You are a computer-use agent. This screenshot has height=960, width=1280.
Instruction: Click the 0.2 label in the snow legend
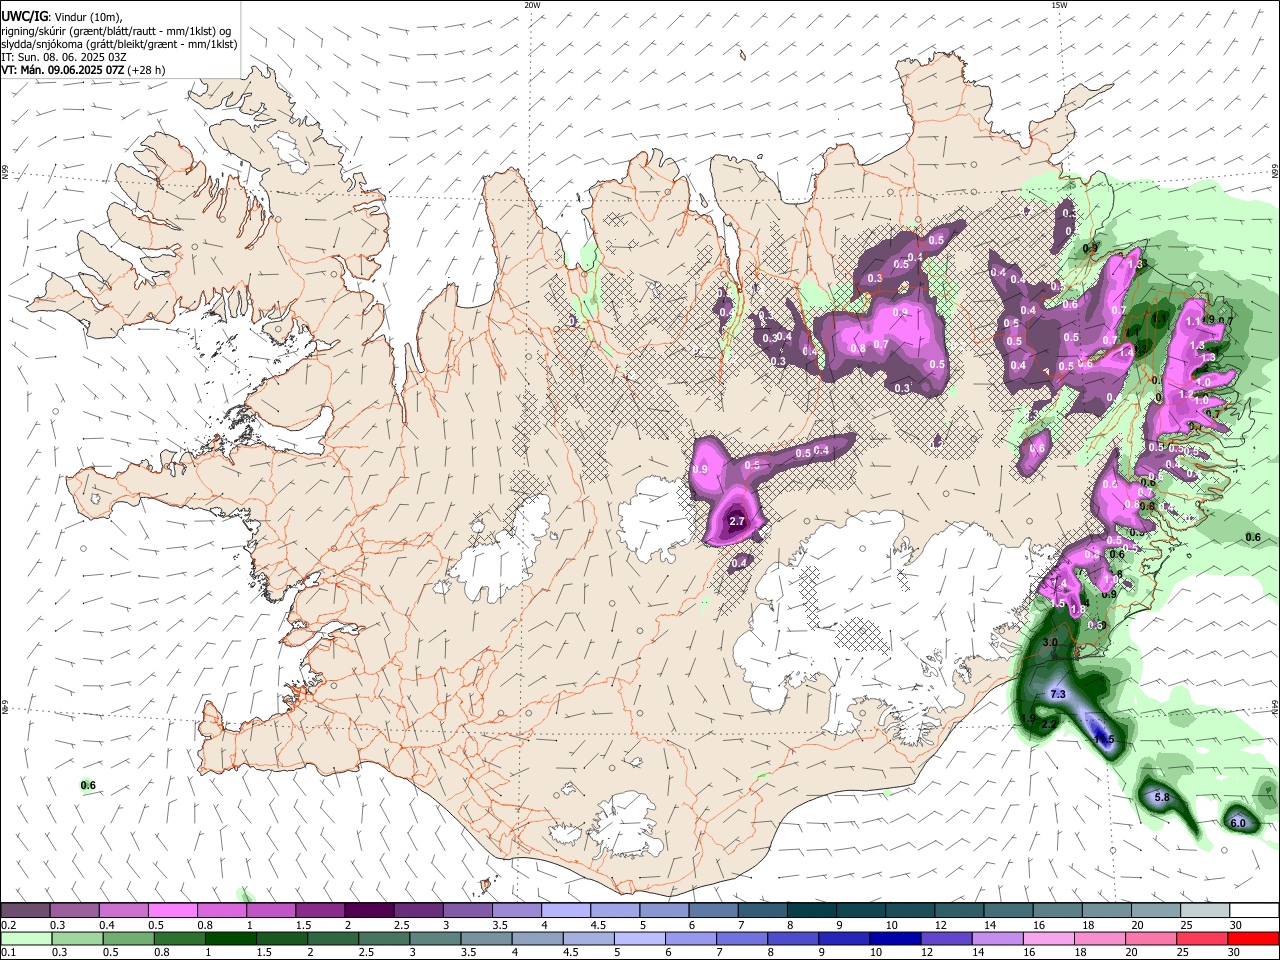(x=8, y=926)
